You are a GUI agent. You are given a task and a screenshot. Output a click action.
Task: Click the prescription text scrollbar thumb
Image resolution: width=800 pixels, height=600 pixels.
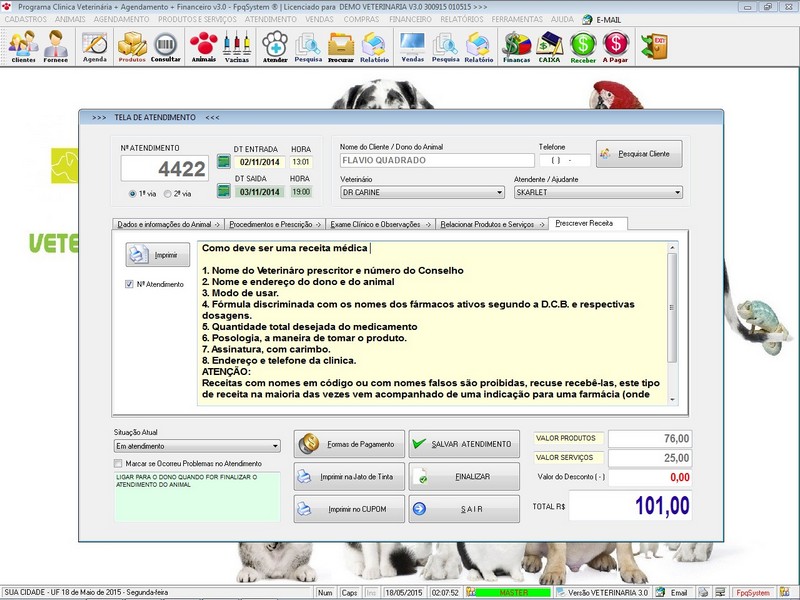pyautogui.click(x=672, y=308)
